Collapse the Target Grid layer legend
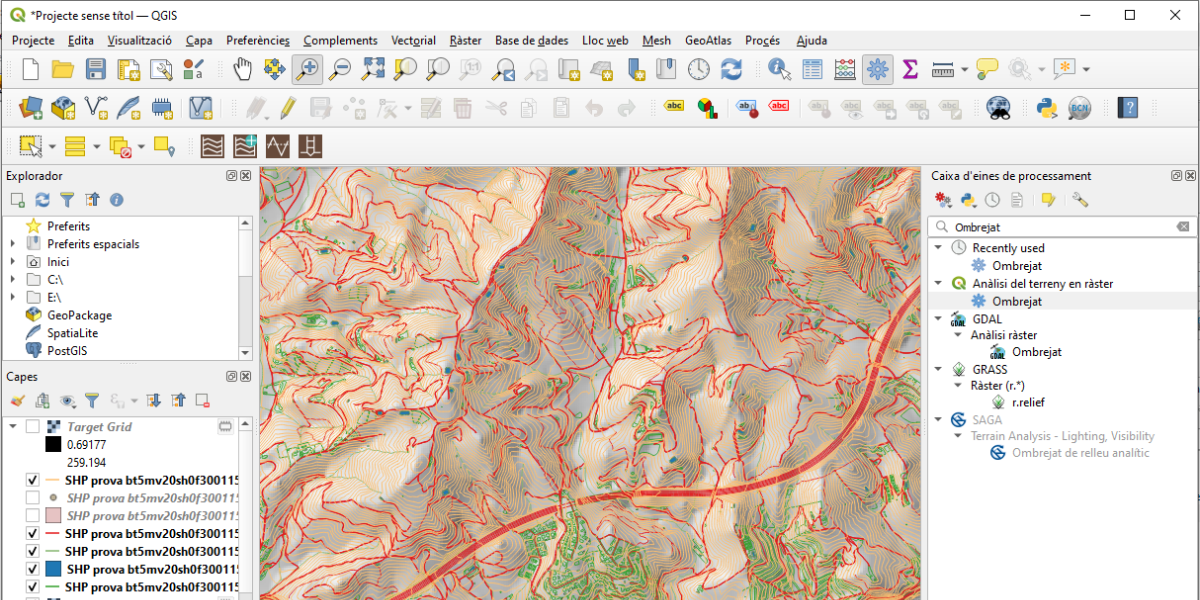This screenshot has height=600, width=1200. [x=13, y=426]
